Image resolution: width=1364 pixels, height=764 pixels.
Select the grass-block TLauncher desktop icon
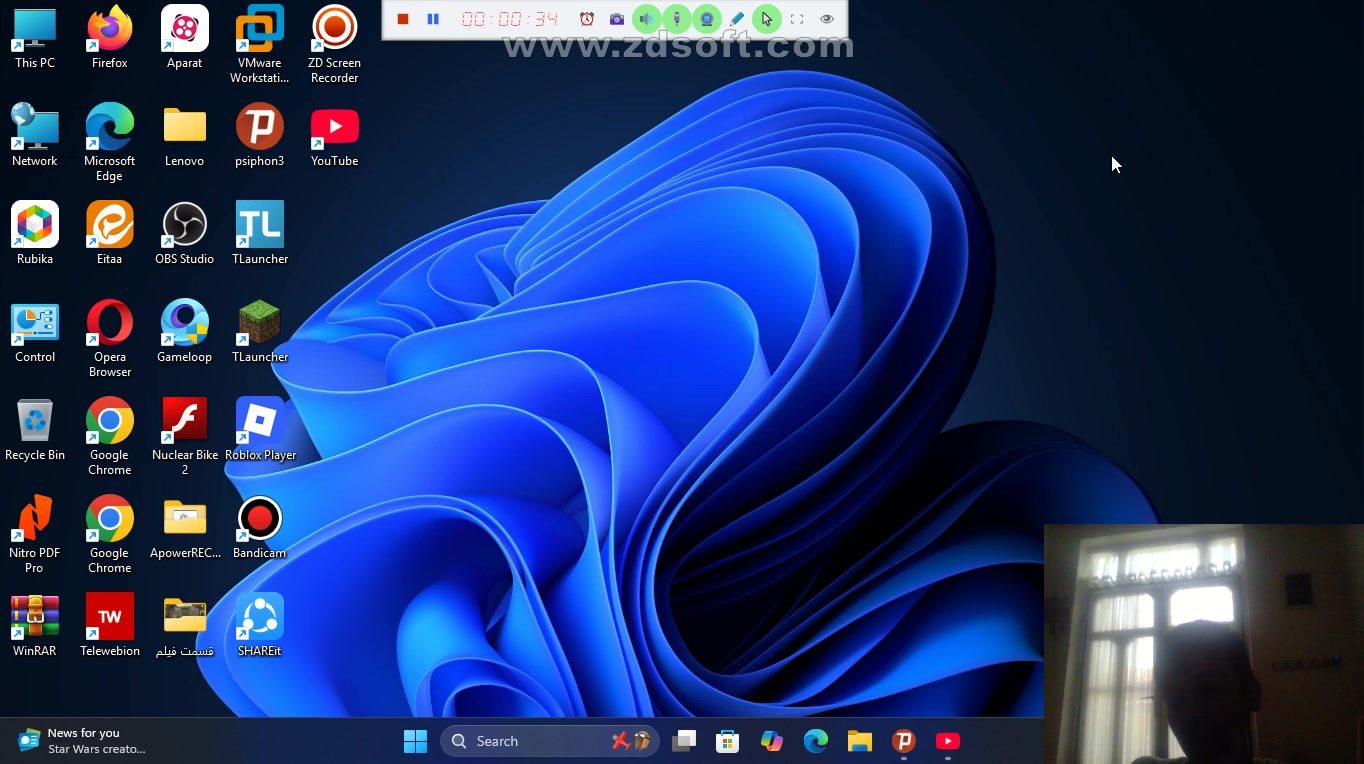point(260,332)
